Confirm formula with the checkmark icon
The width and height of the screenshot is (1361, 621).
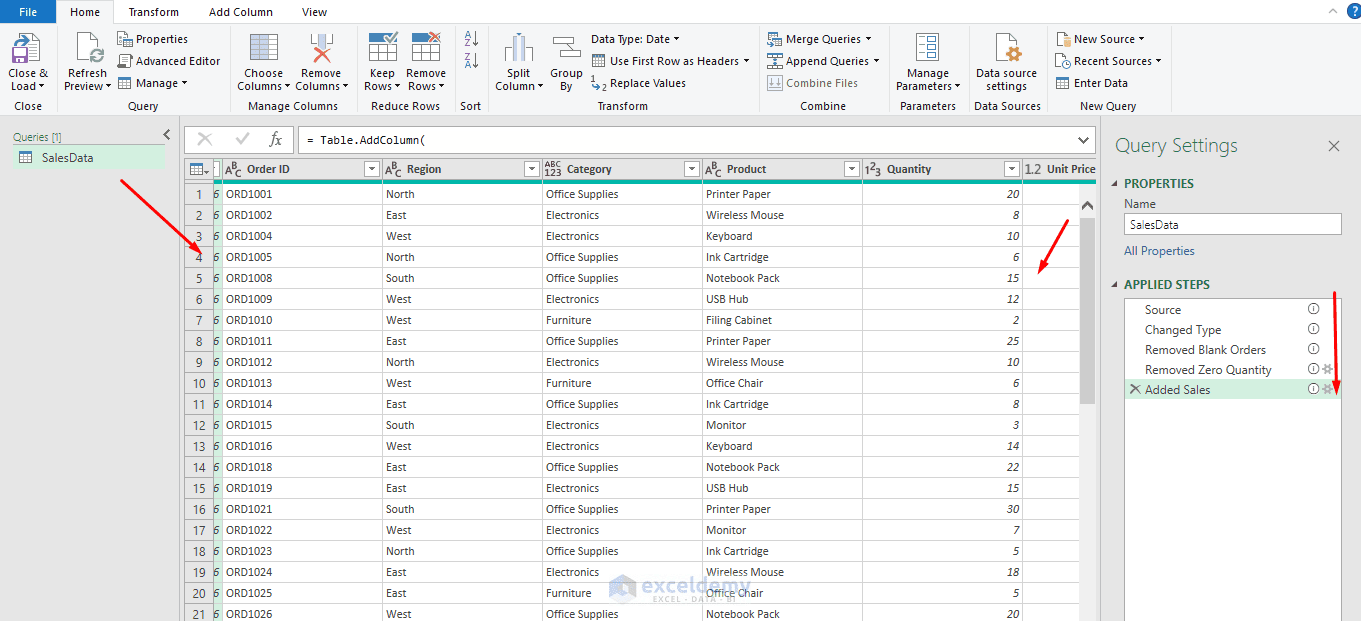coord(242,140)
